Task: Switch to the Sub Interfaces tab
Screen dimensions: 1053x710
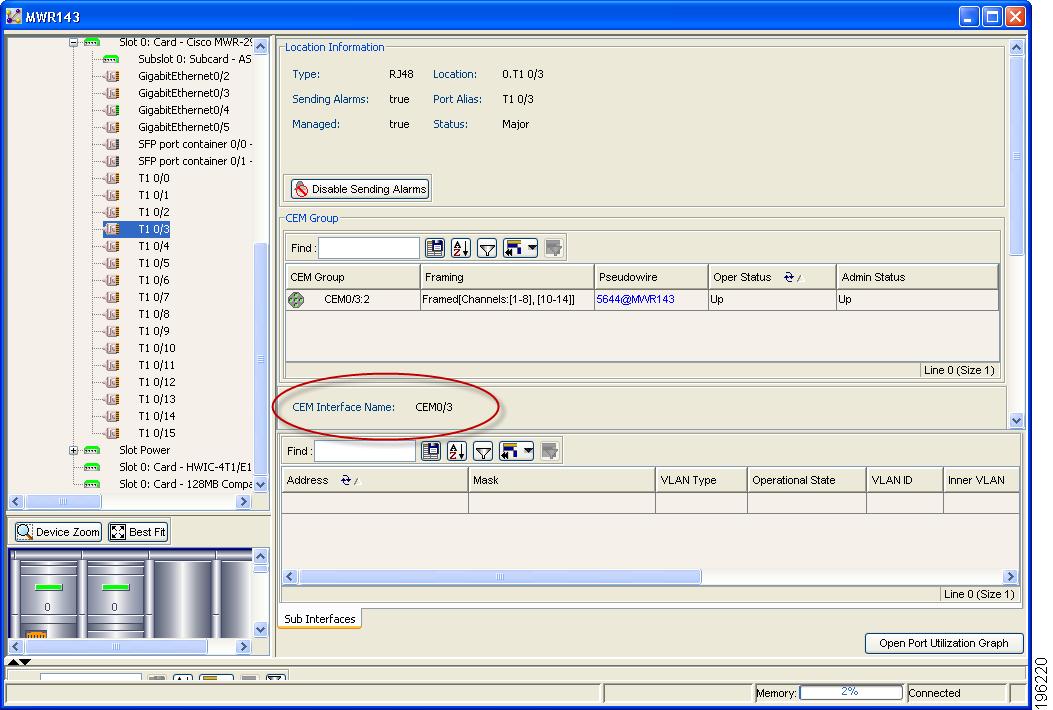Action: (320, 619)
